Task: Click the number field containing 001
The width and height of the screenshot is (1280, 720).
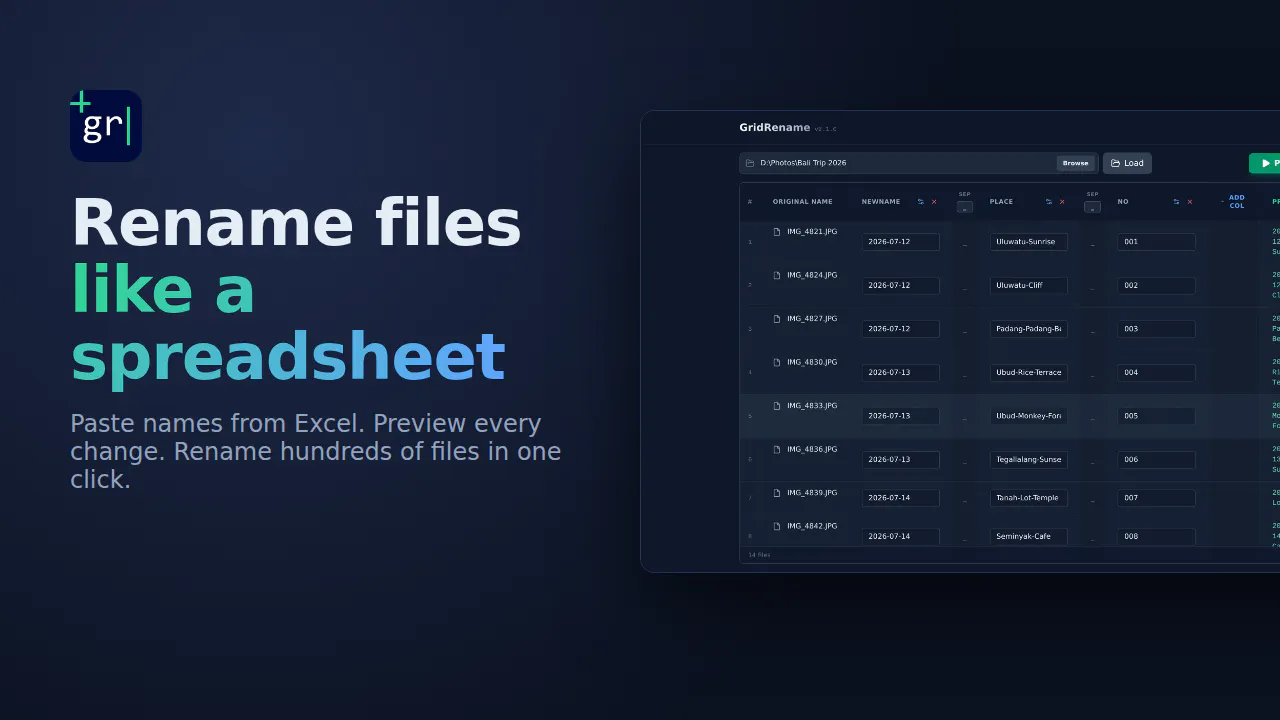Action: tap(1157, 242)
